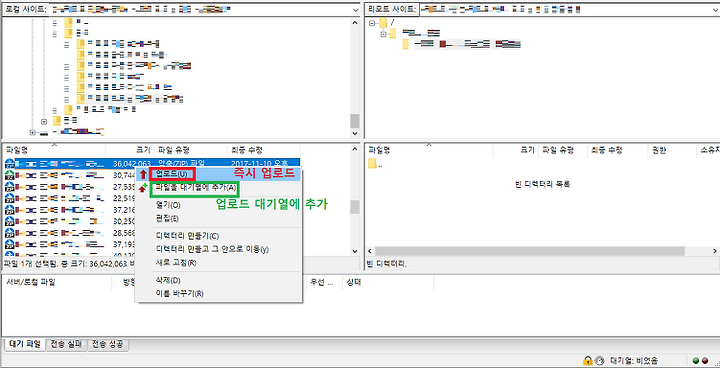720x368 pixels.
Task: Click the local file list scrollbar thumb
Action: (x=355, y=207)
